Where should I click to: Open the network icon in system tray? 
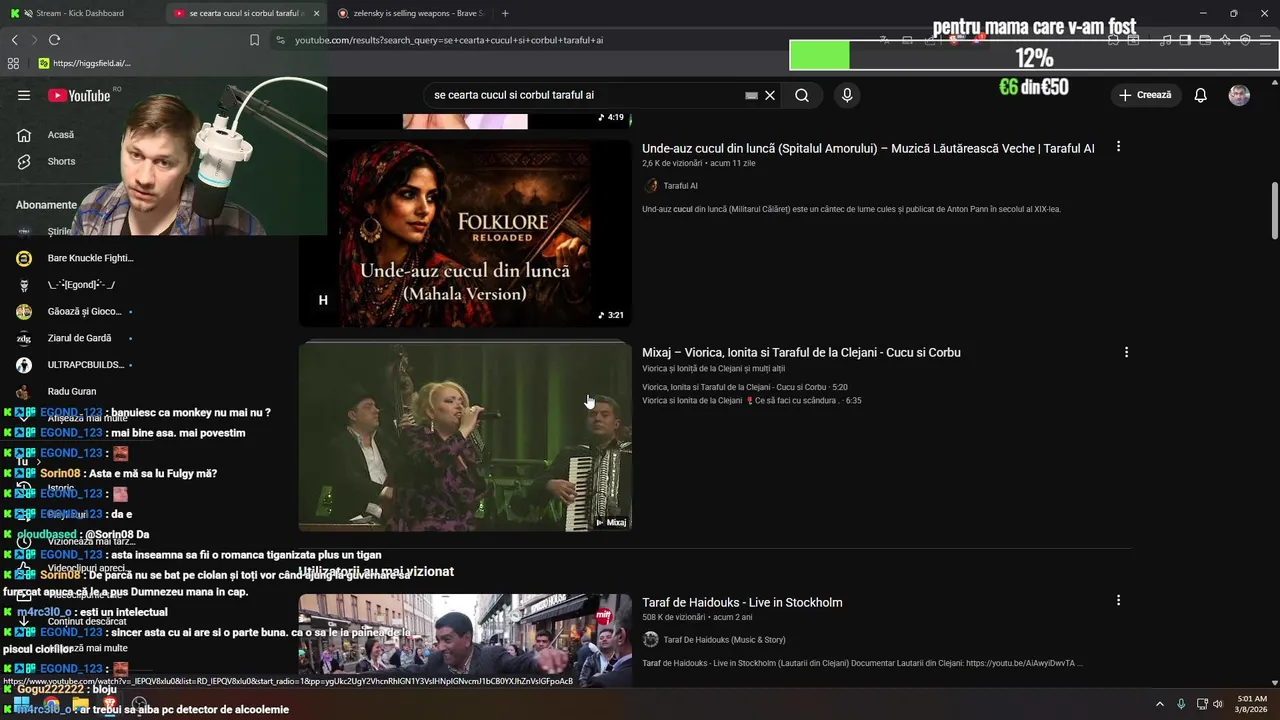pyautogui.click(x=1201, y=704)
